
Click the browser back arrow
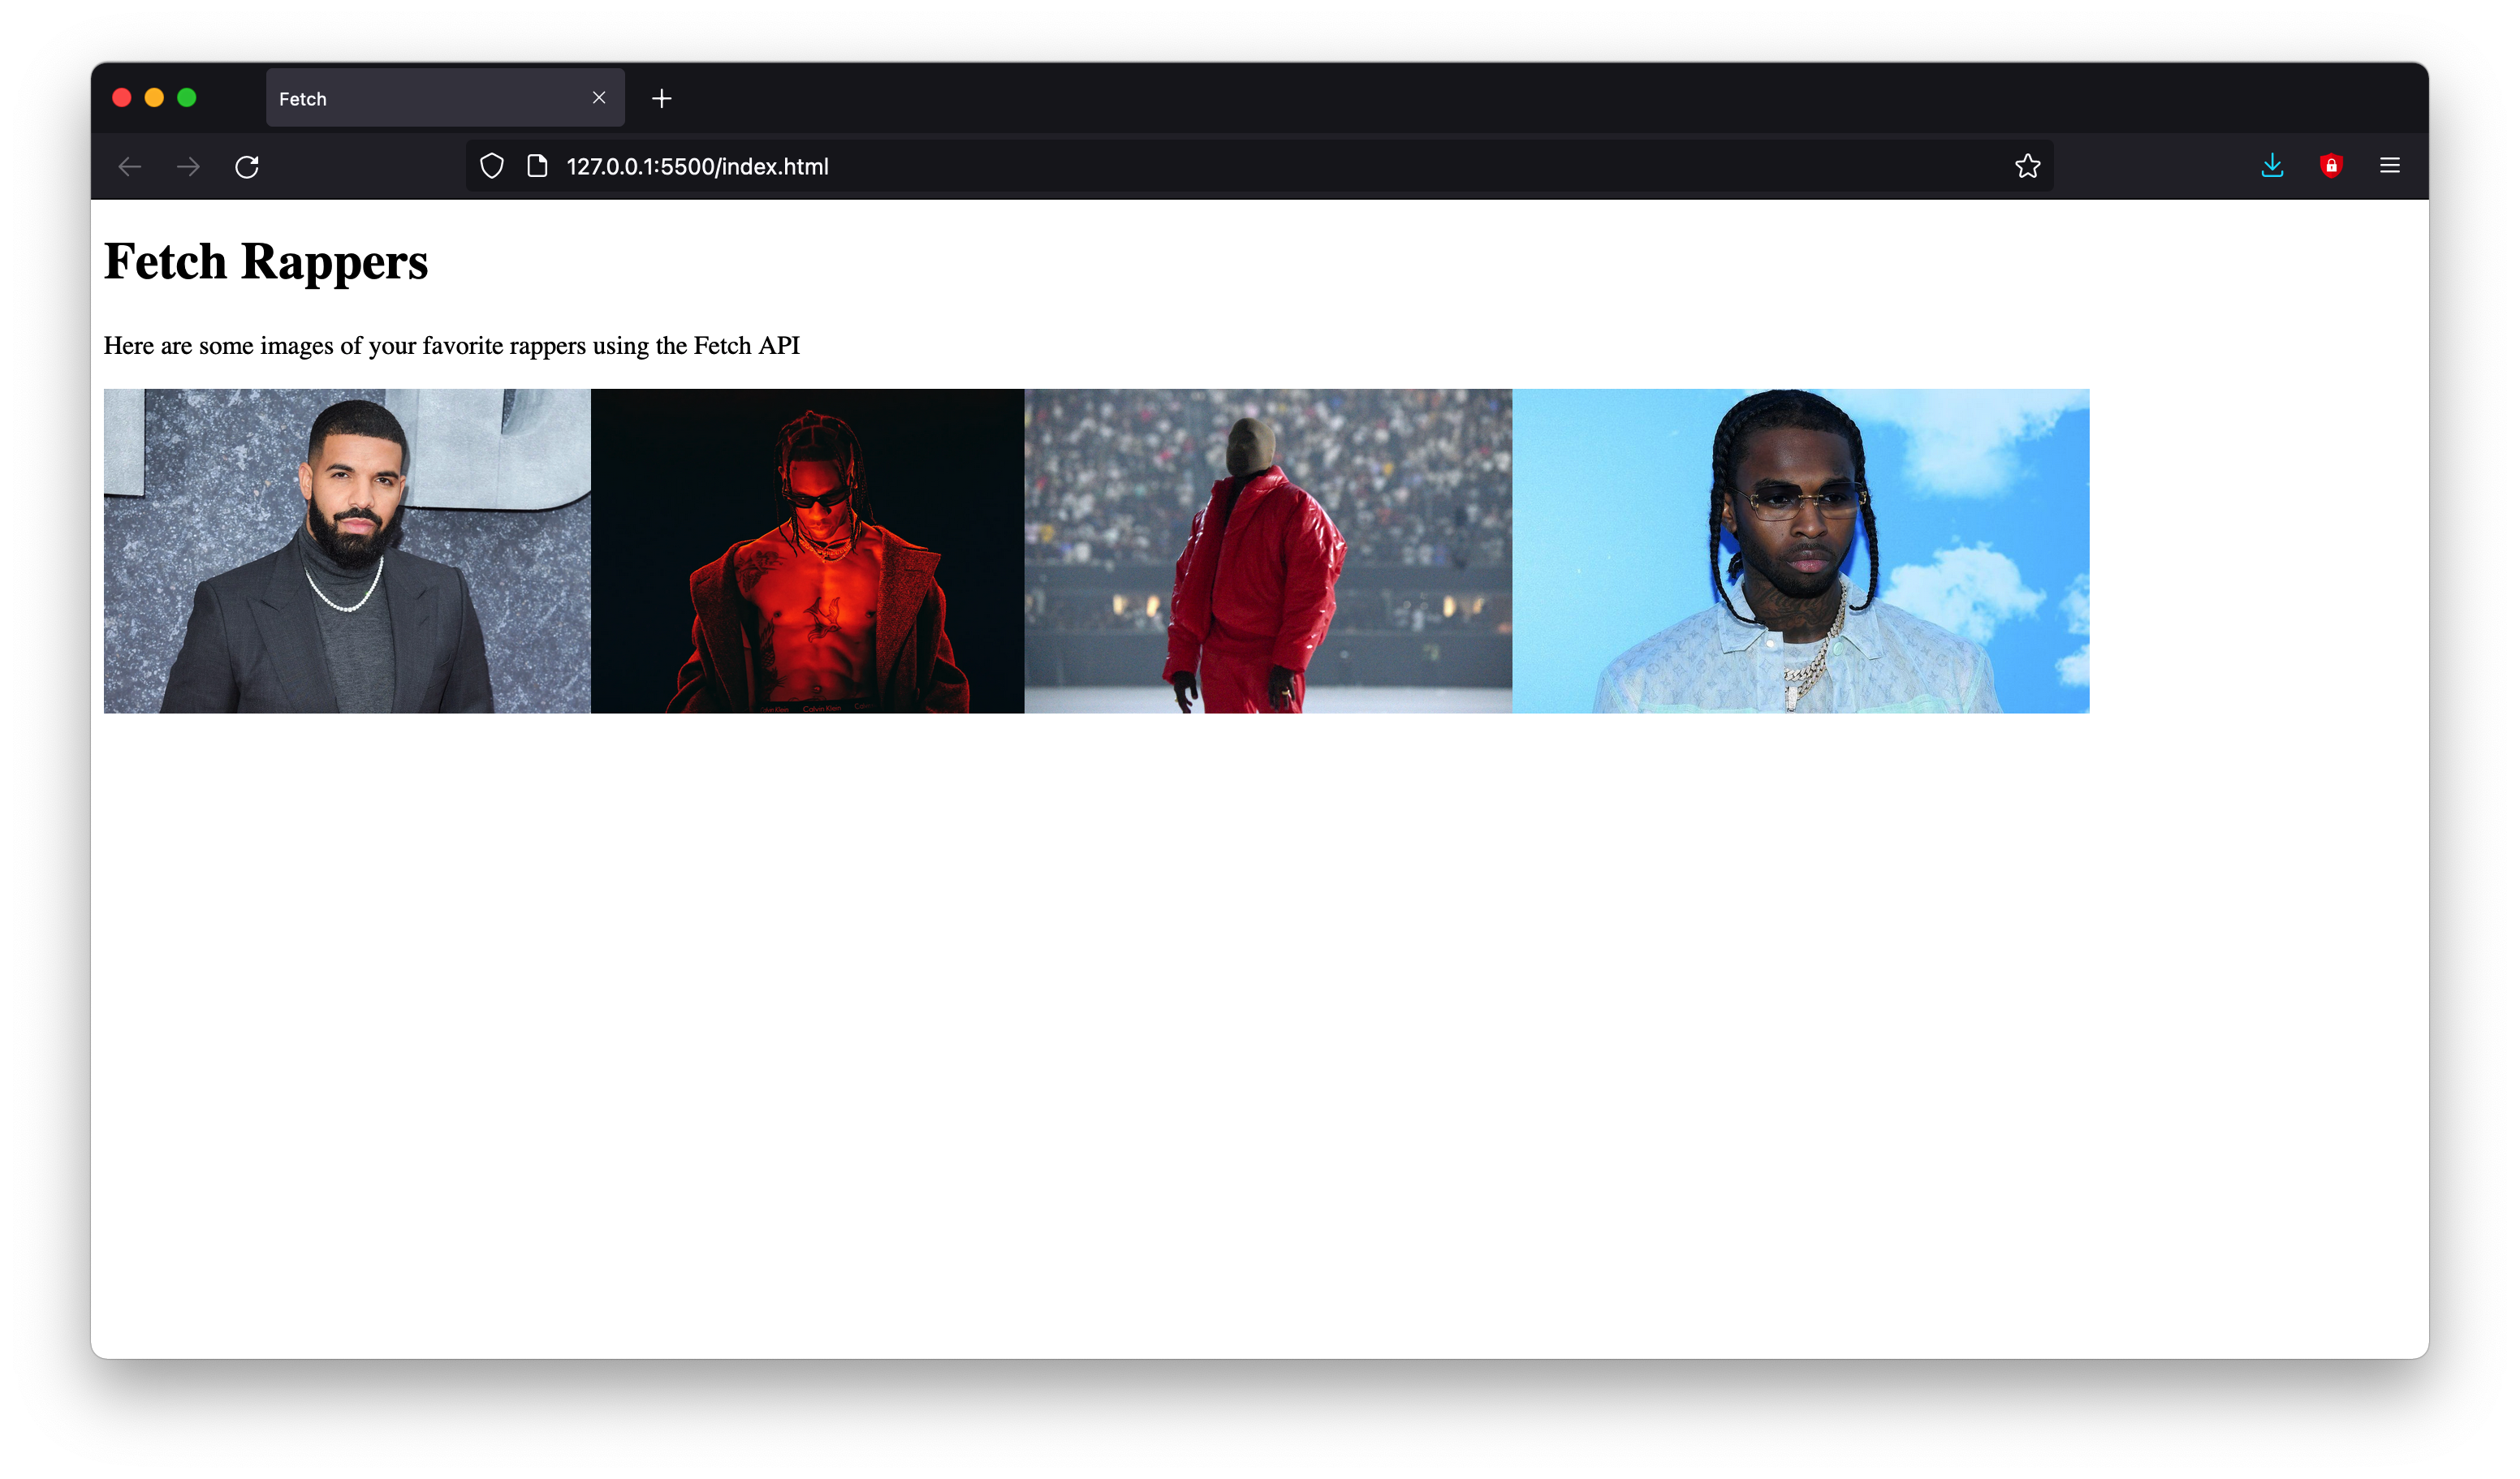[x=130, y=166]
